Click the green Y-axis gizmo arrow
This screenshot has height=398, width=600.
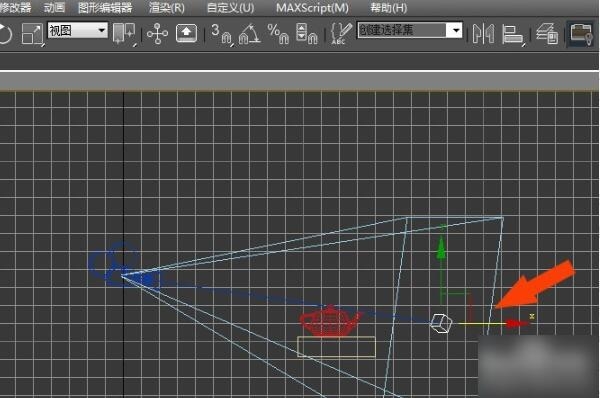click(442, 247)
